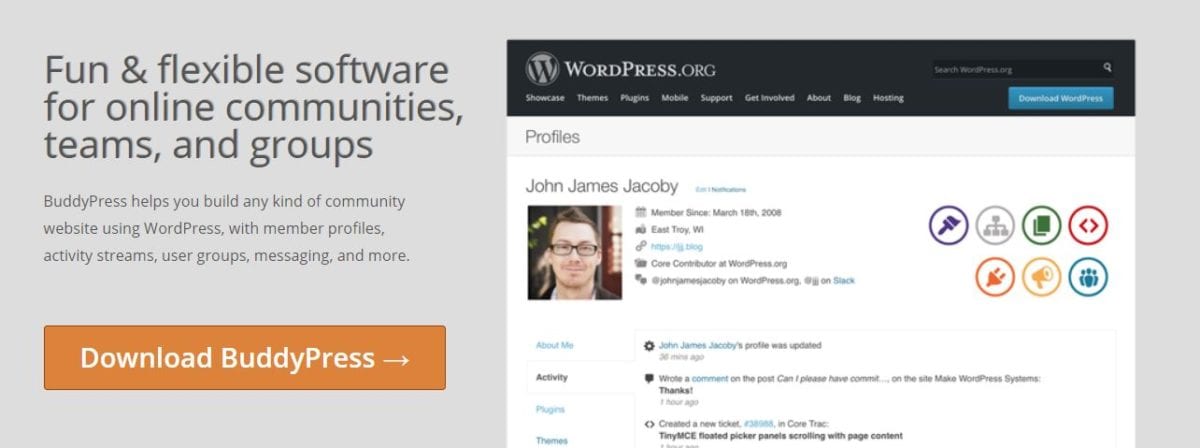The image size is (1200, 448).
Task: Click the search magnifier icon
Action: (x=1107, y=69)
